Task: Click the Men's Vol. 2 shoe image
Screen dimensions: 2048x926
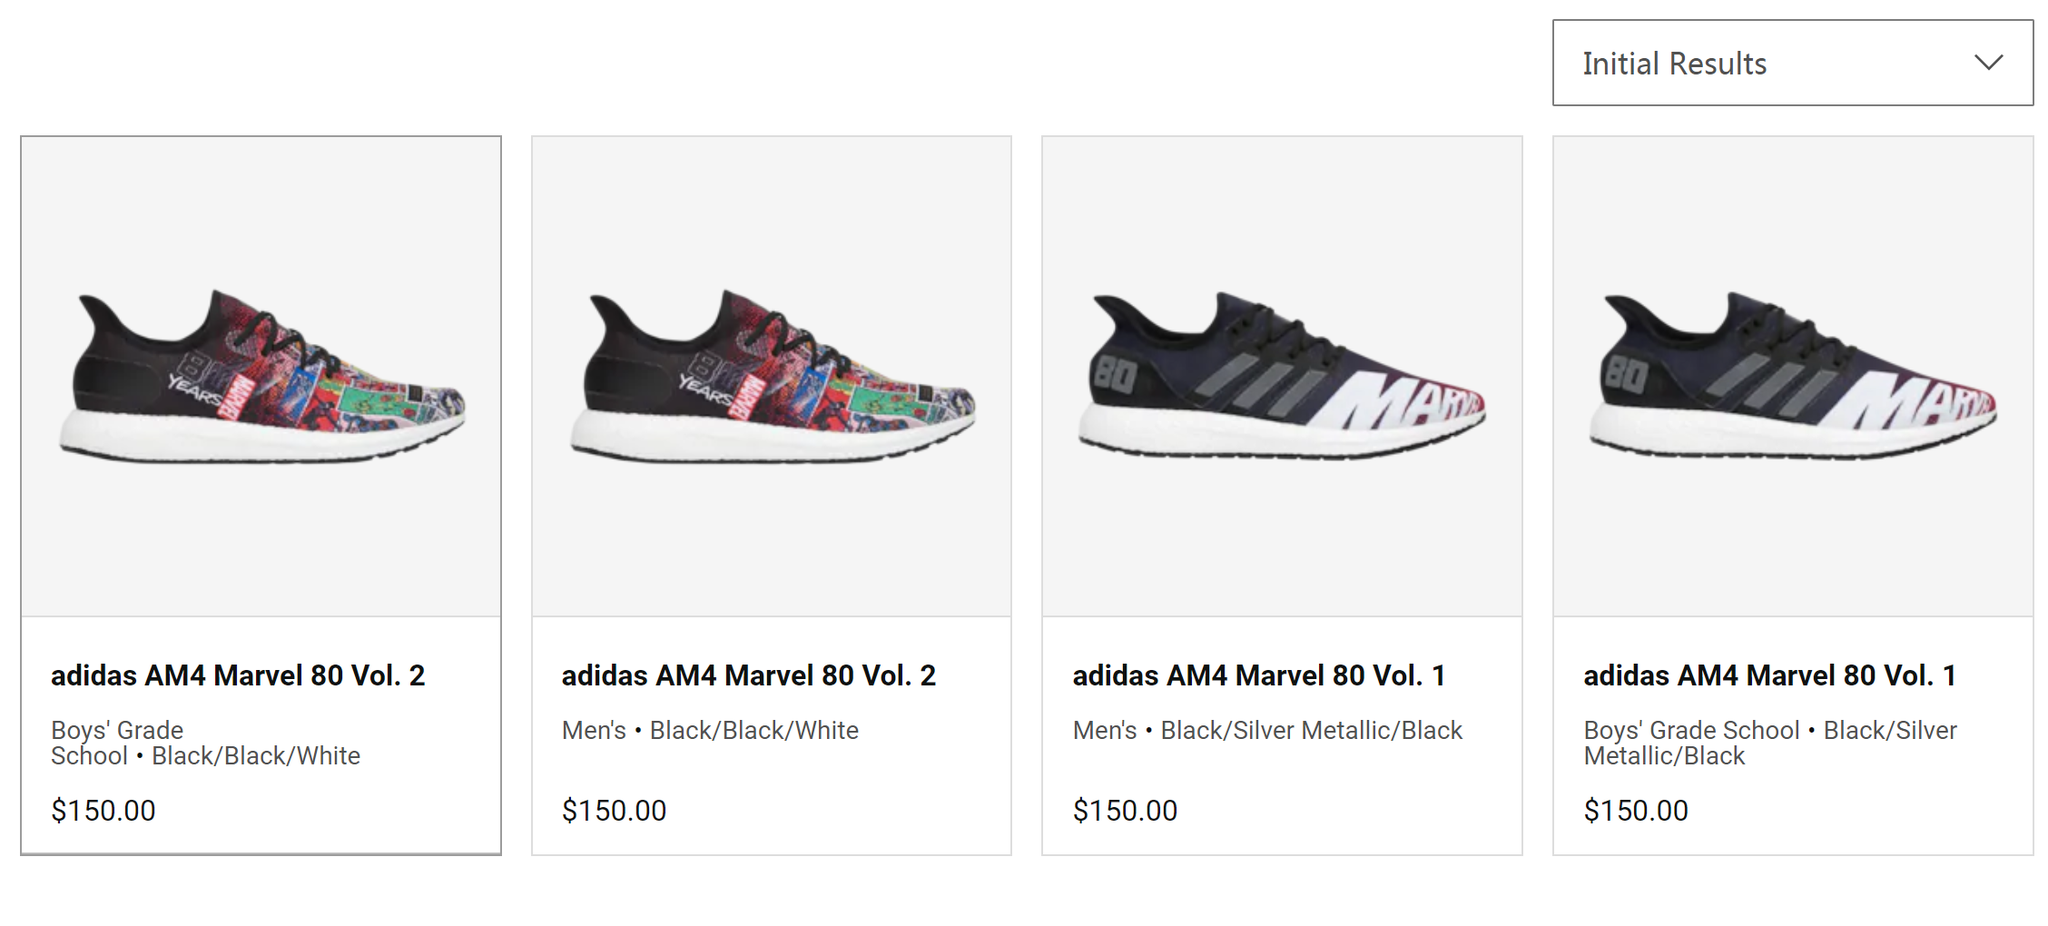Action: click(x=771, y=377)
